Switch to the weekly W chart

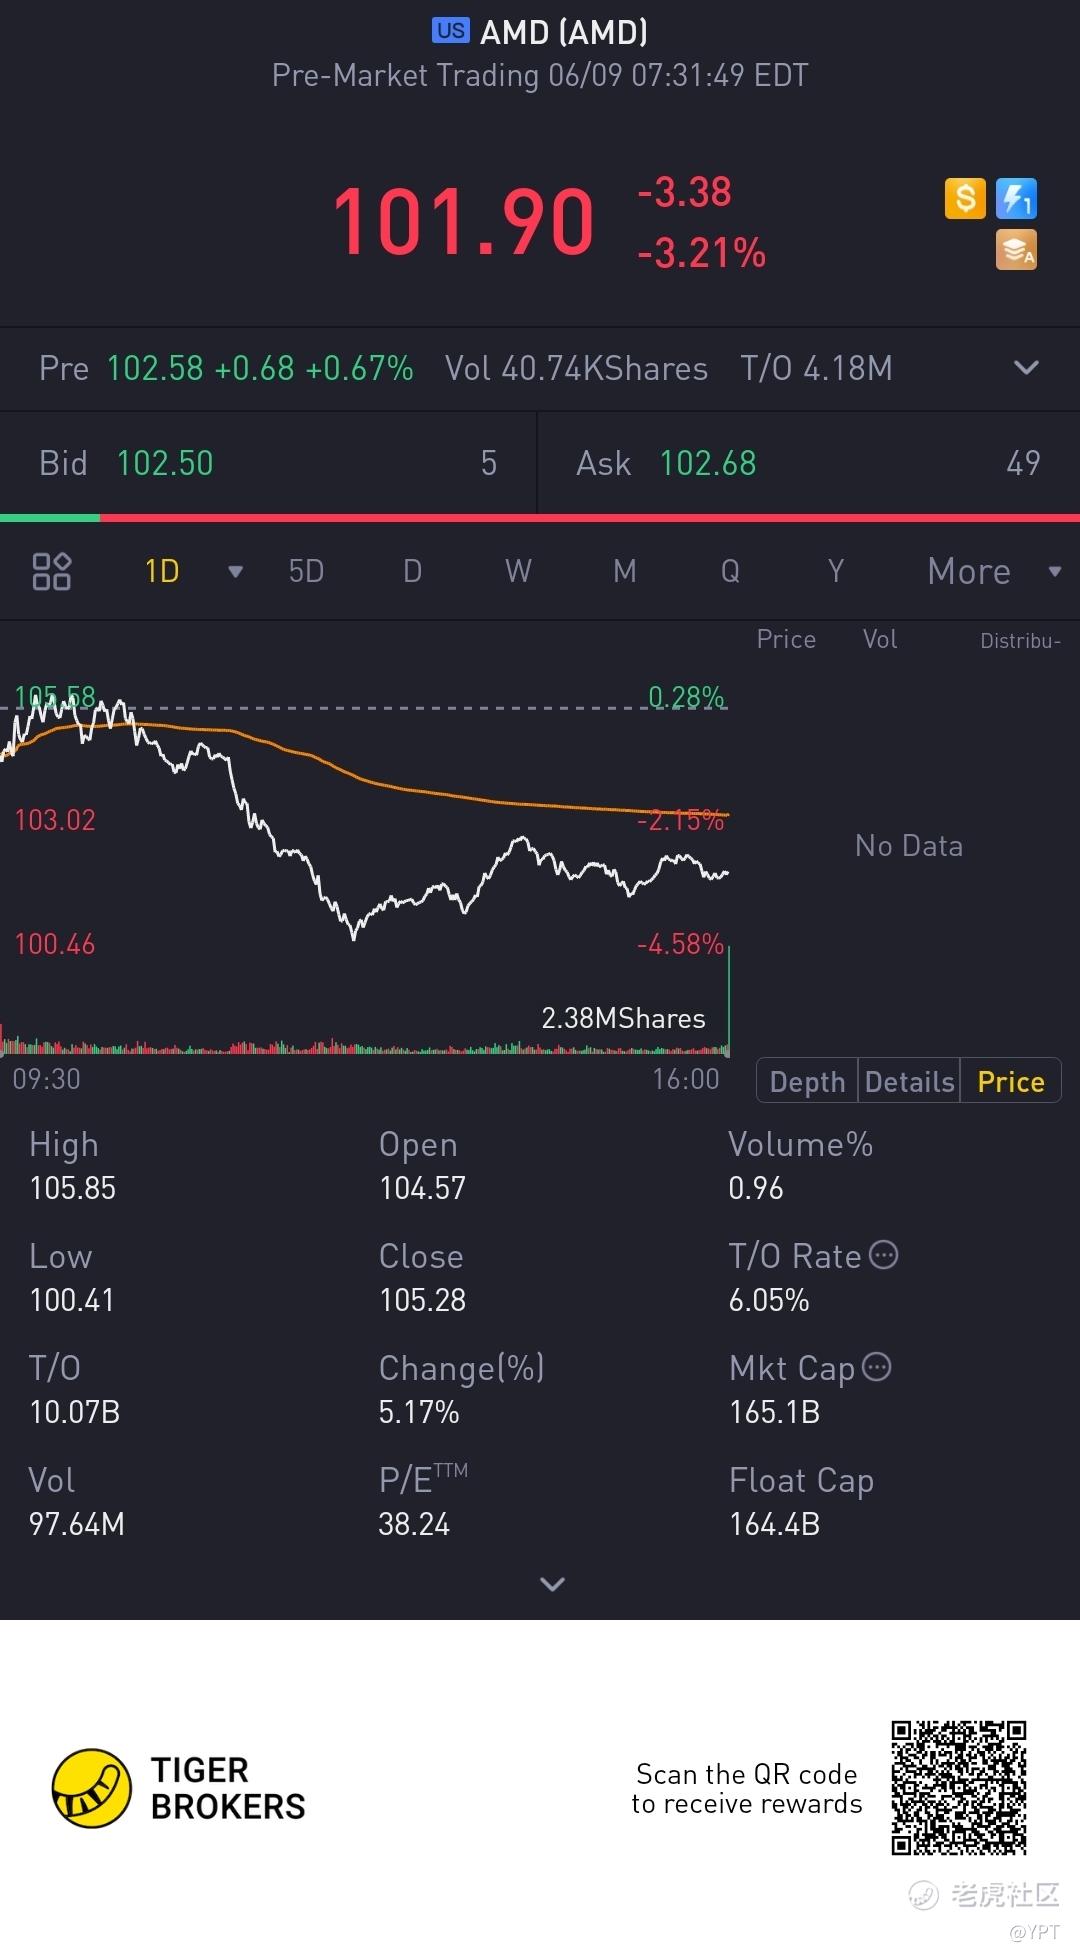coord(518,572)
